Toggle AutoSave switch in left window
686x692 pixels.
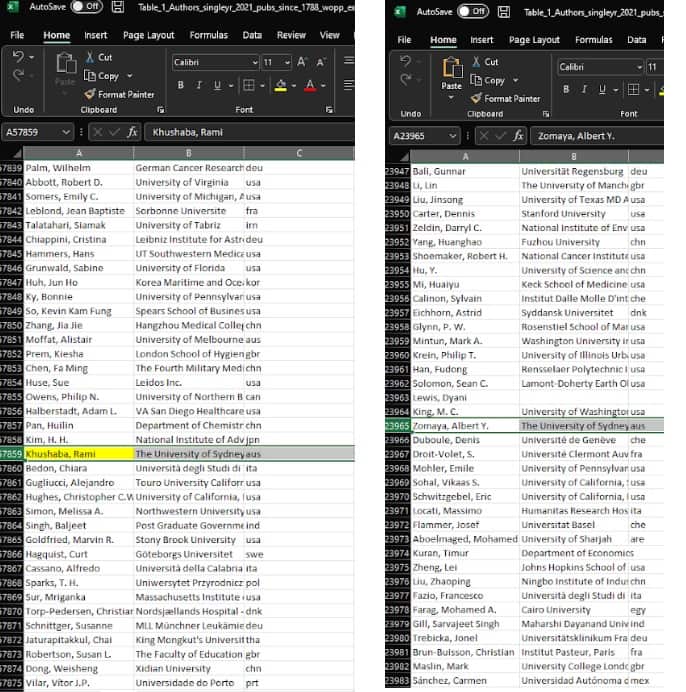point(85,7)
